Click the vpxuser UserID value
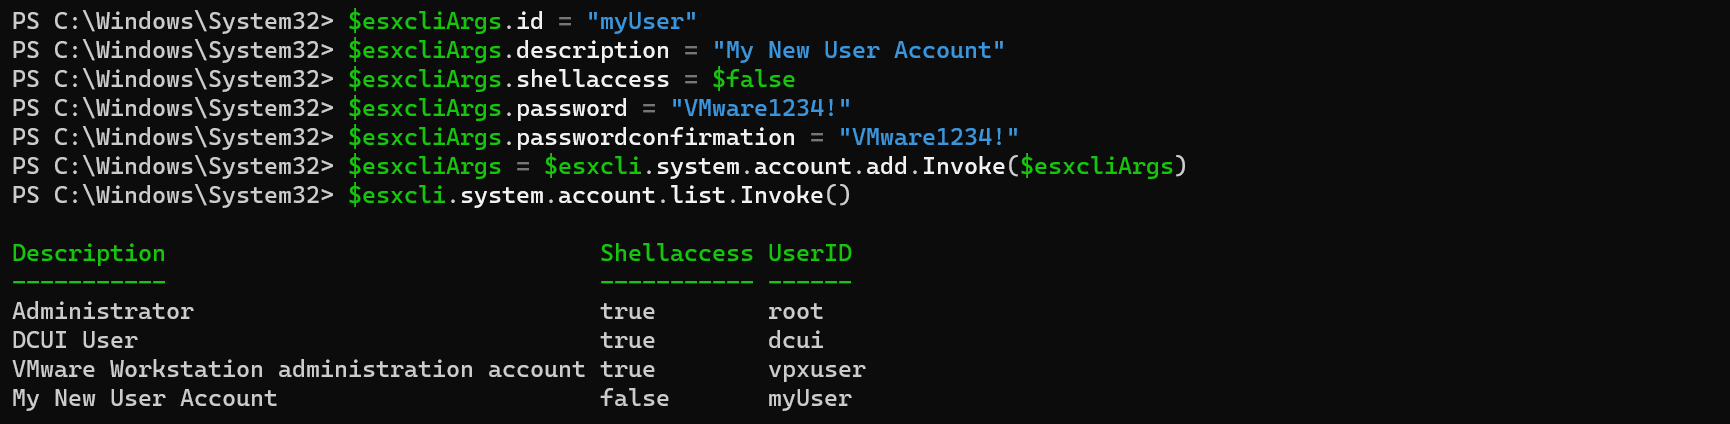This screenshot has height=424, width=1730. (816, 370)
